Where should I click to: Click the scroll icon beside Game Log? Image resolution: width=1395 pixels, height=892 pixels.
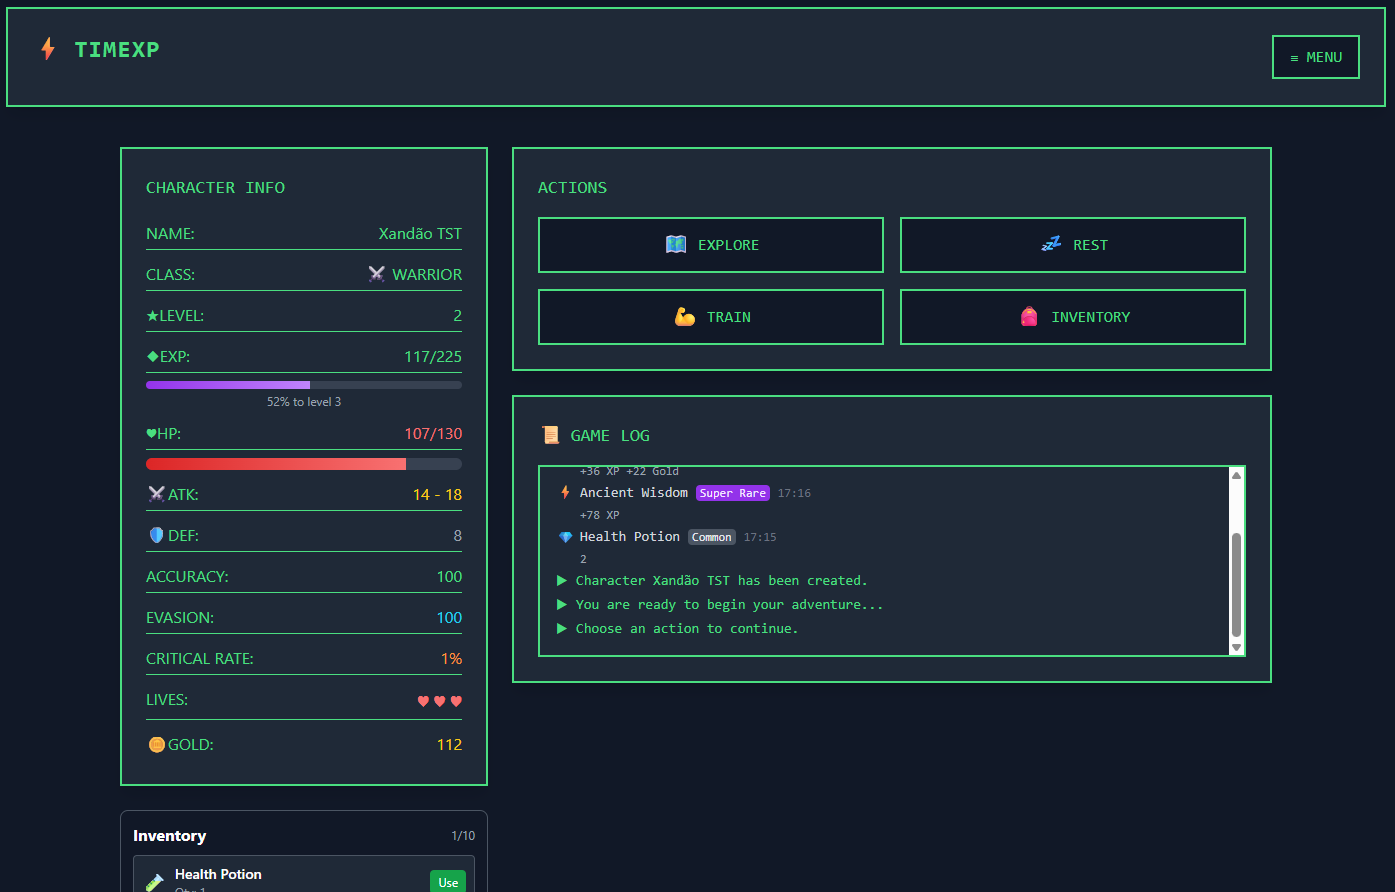[550, 435]
